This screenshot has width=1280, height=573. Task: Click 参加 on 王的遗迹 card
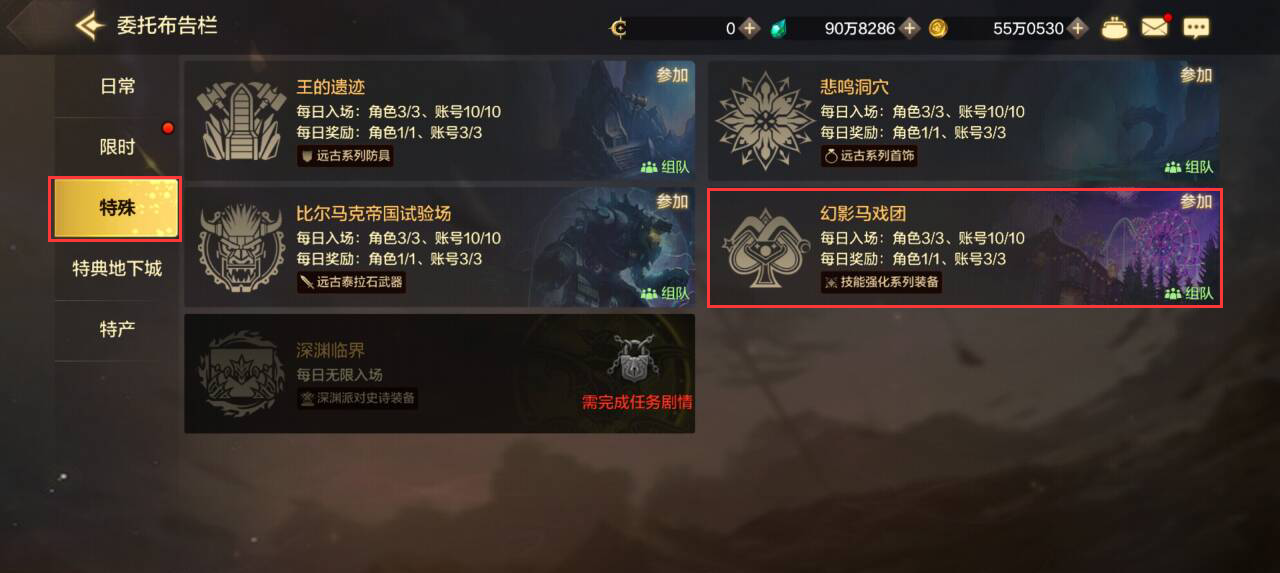click(672, 75)
